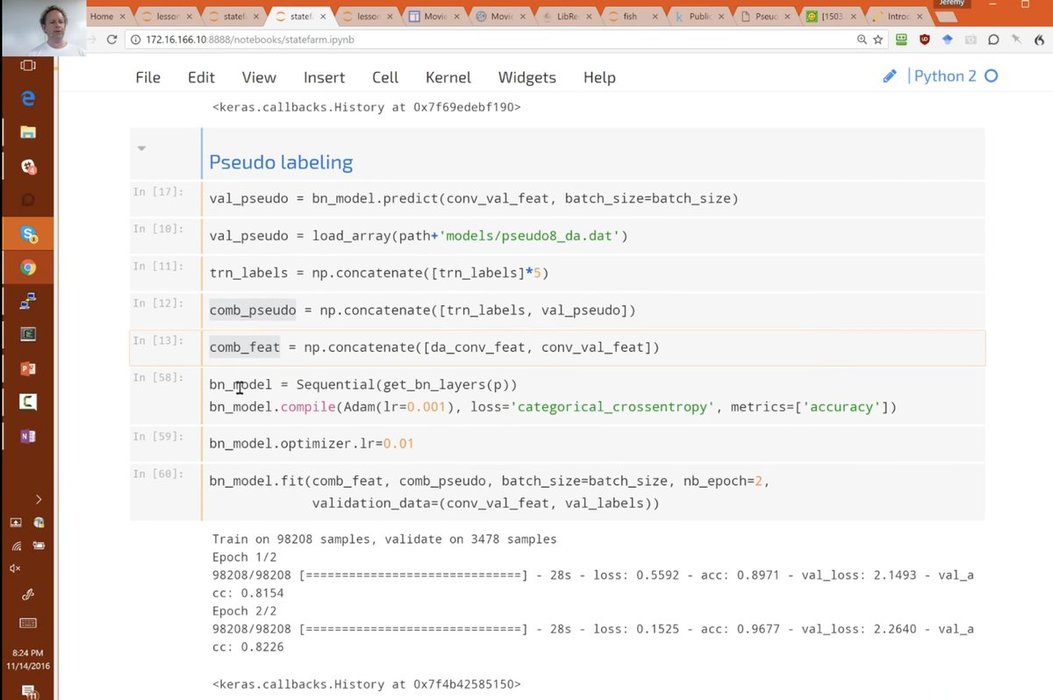This screenshot has width=1053, height=700.
Task: Click the Pseudo labeling heading
Action: coord(280,162)
